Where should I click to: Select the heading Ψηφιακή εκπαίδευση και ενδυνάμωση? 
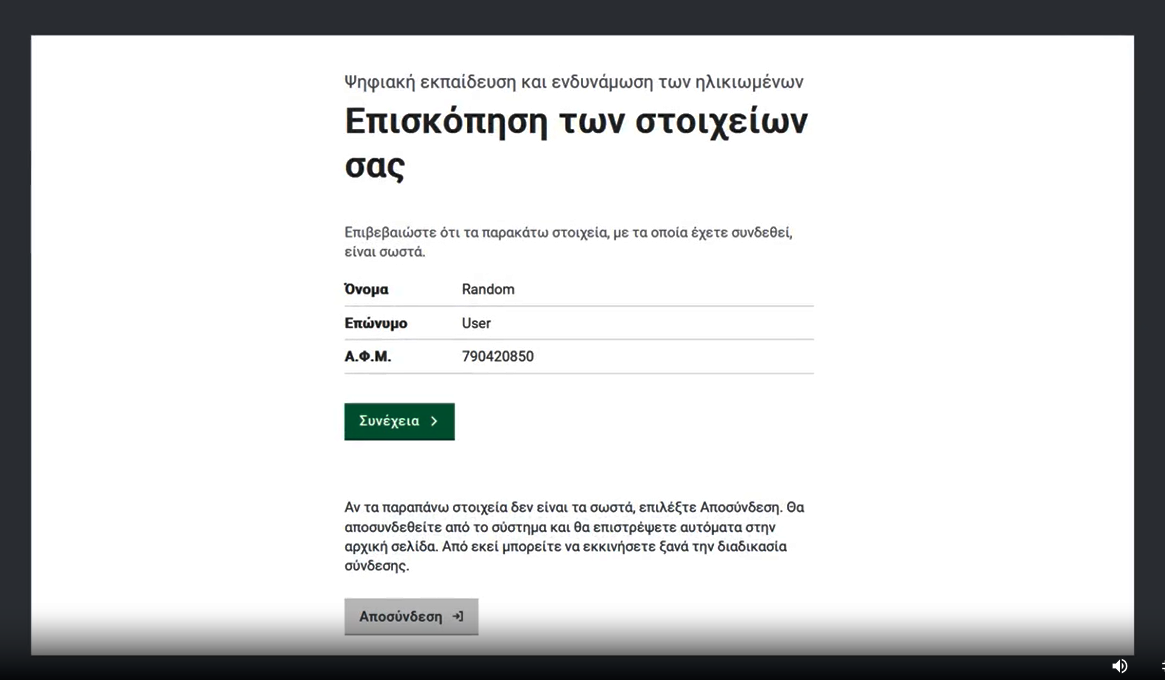click(x=572, y=81)
